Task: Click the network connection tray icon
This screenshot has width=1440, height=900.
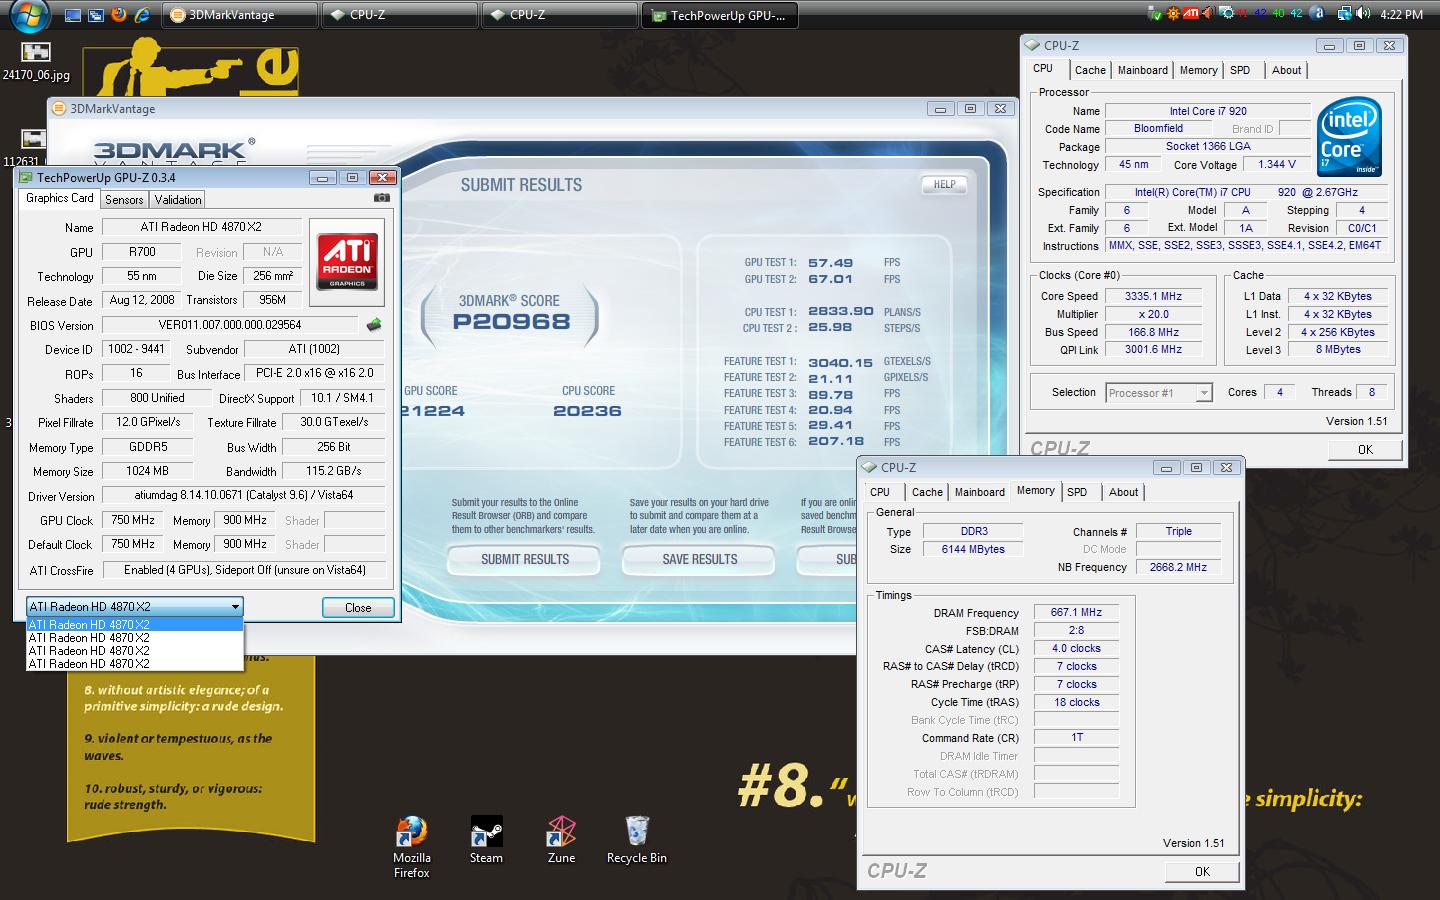Action: 1344,14
